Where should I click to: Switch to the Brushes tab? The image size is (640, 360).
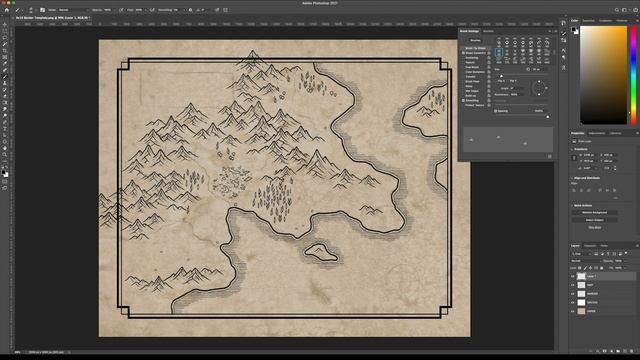(488, 31)
